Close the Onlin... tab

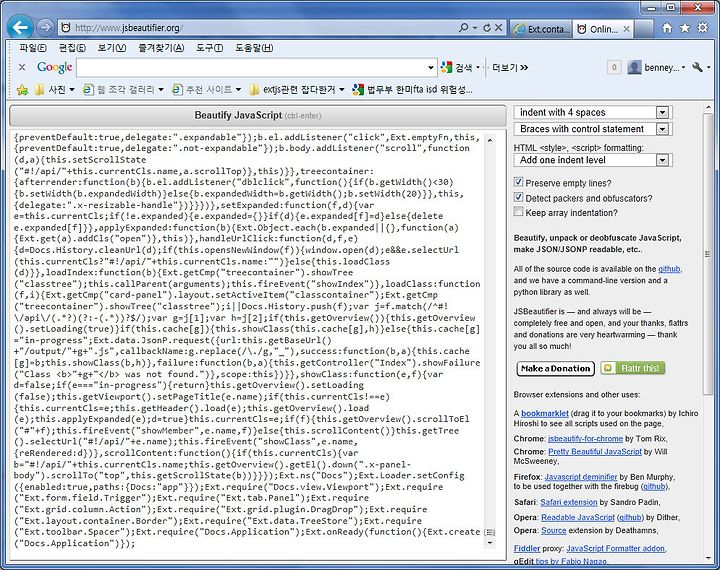click(x=626, y=29)
